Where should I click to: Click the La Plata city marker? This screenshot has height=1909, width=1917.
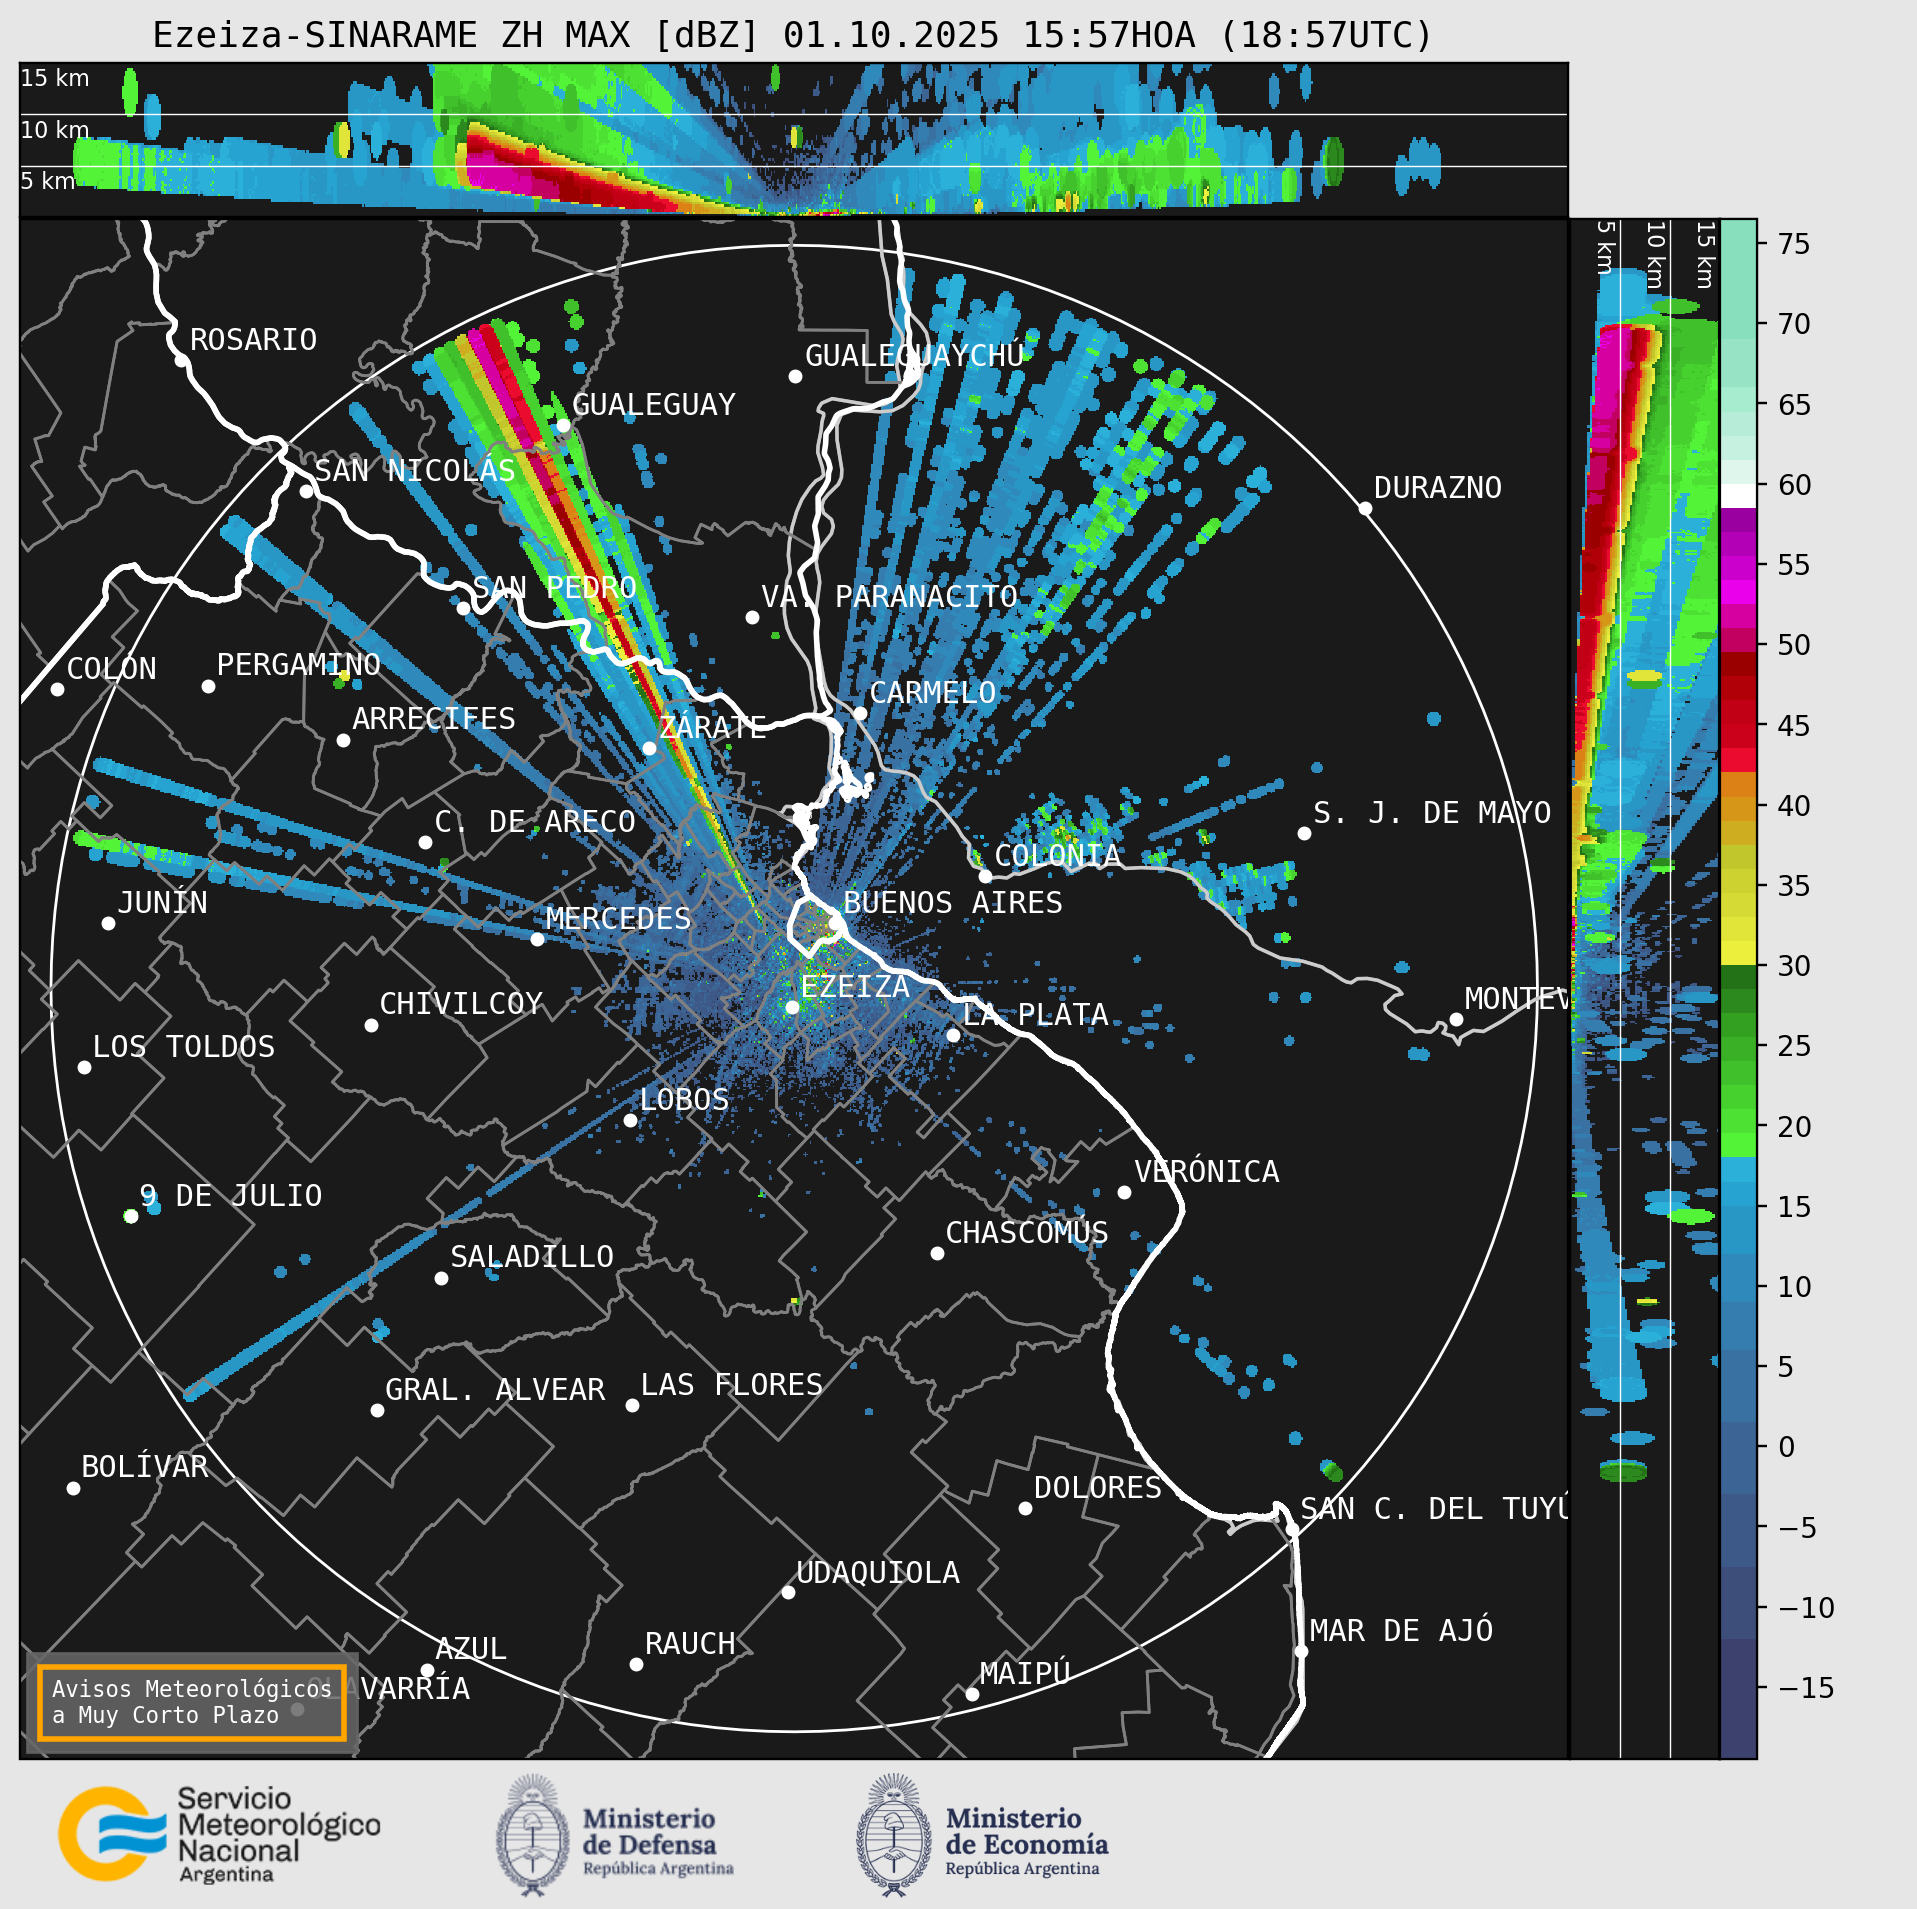tap(953, 1035)
